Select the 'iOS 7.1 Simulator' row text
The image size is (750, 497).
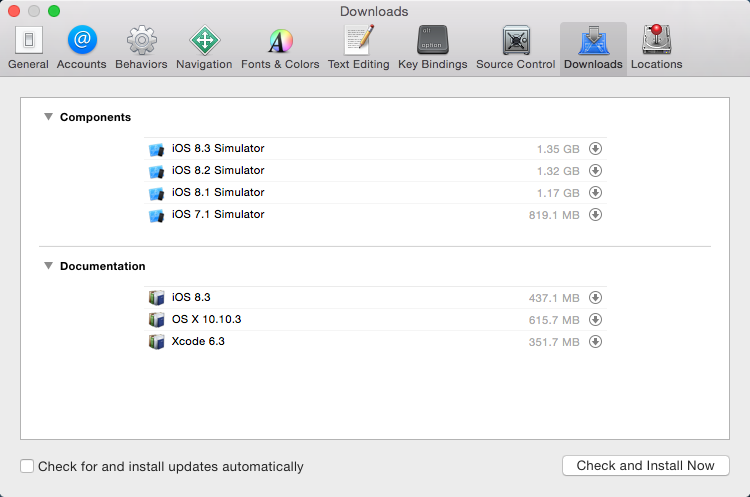click(x=218, y=214)
